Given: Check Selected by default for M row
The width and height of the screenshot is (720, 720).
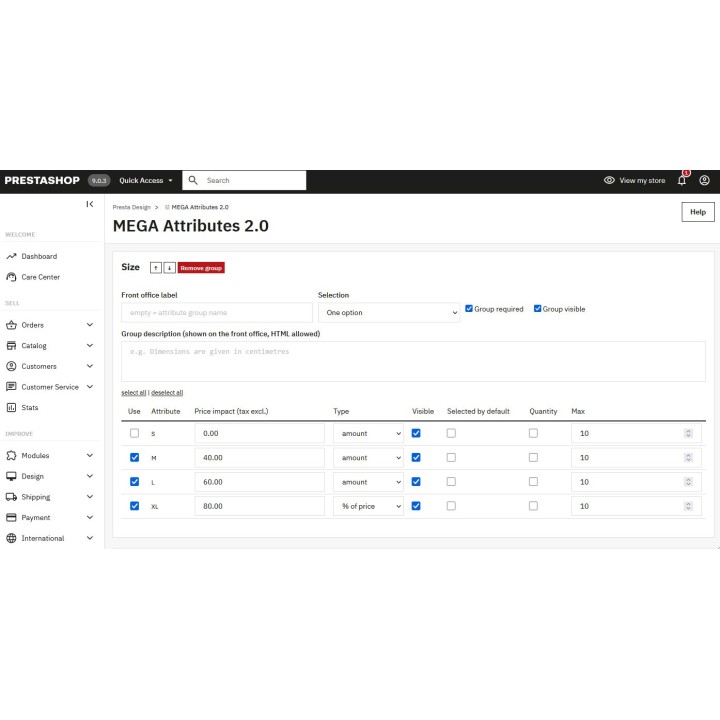Looking at the screenshot, I should [x=451, y=457].
